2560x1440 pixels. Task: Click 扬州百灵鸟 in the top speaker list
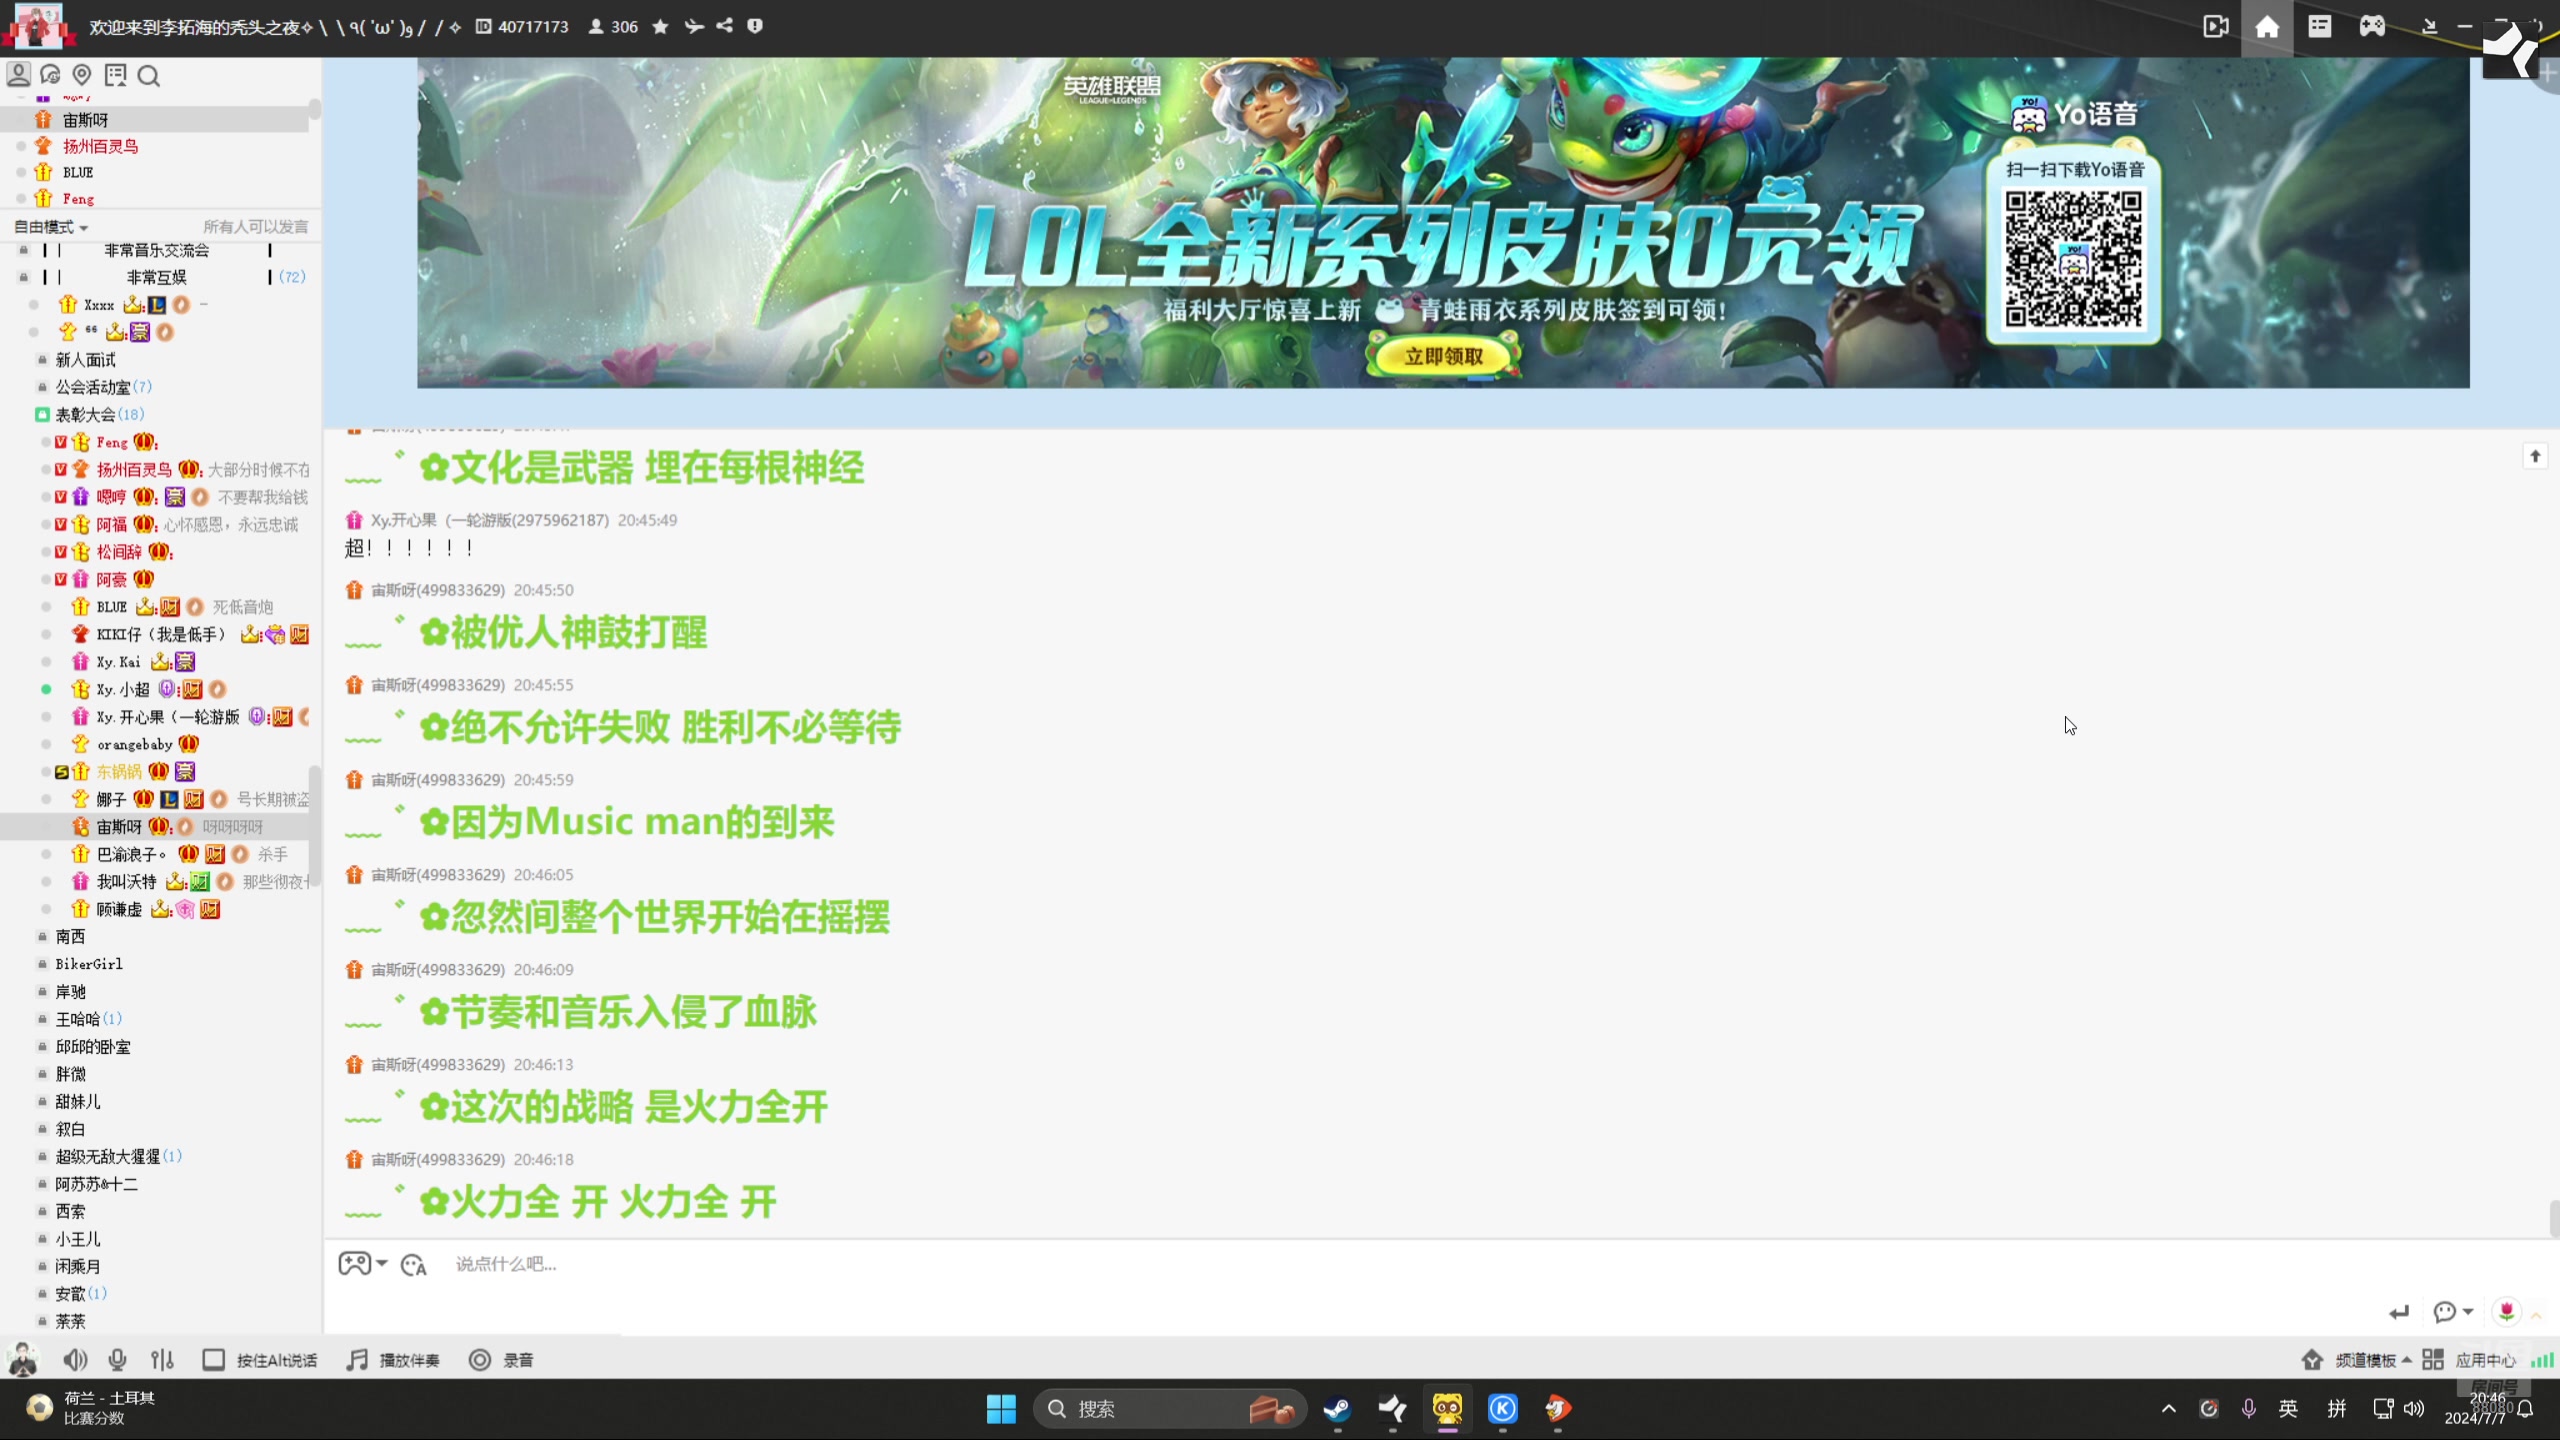click(x=100, y=146)
